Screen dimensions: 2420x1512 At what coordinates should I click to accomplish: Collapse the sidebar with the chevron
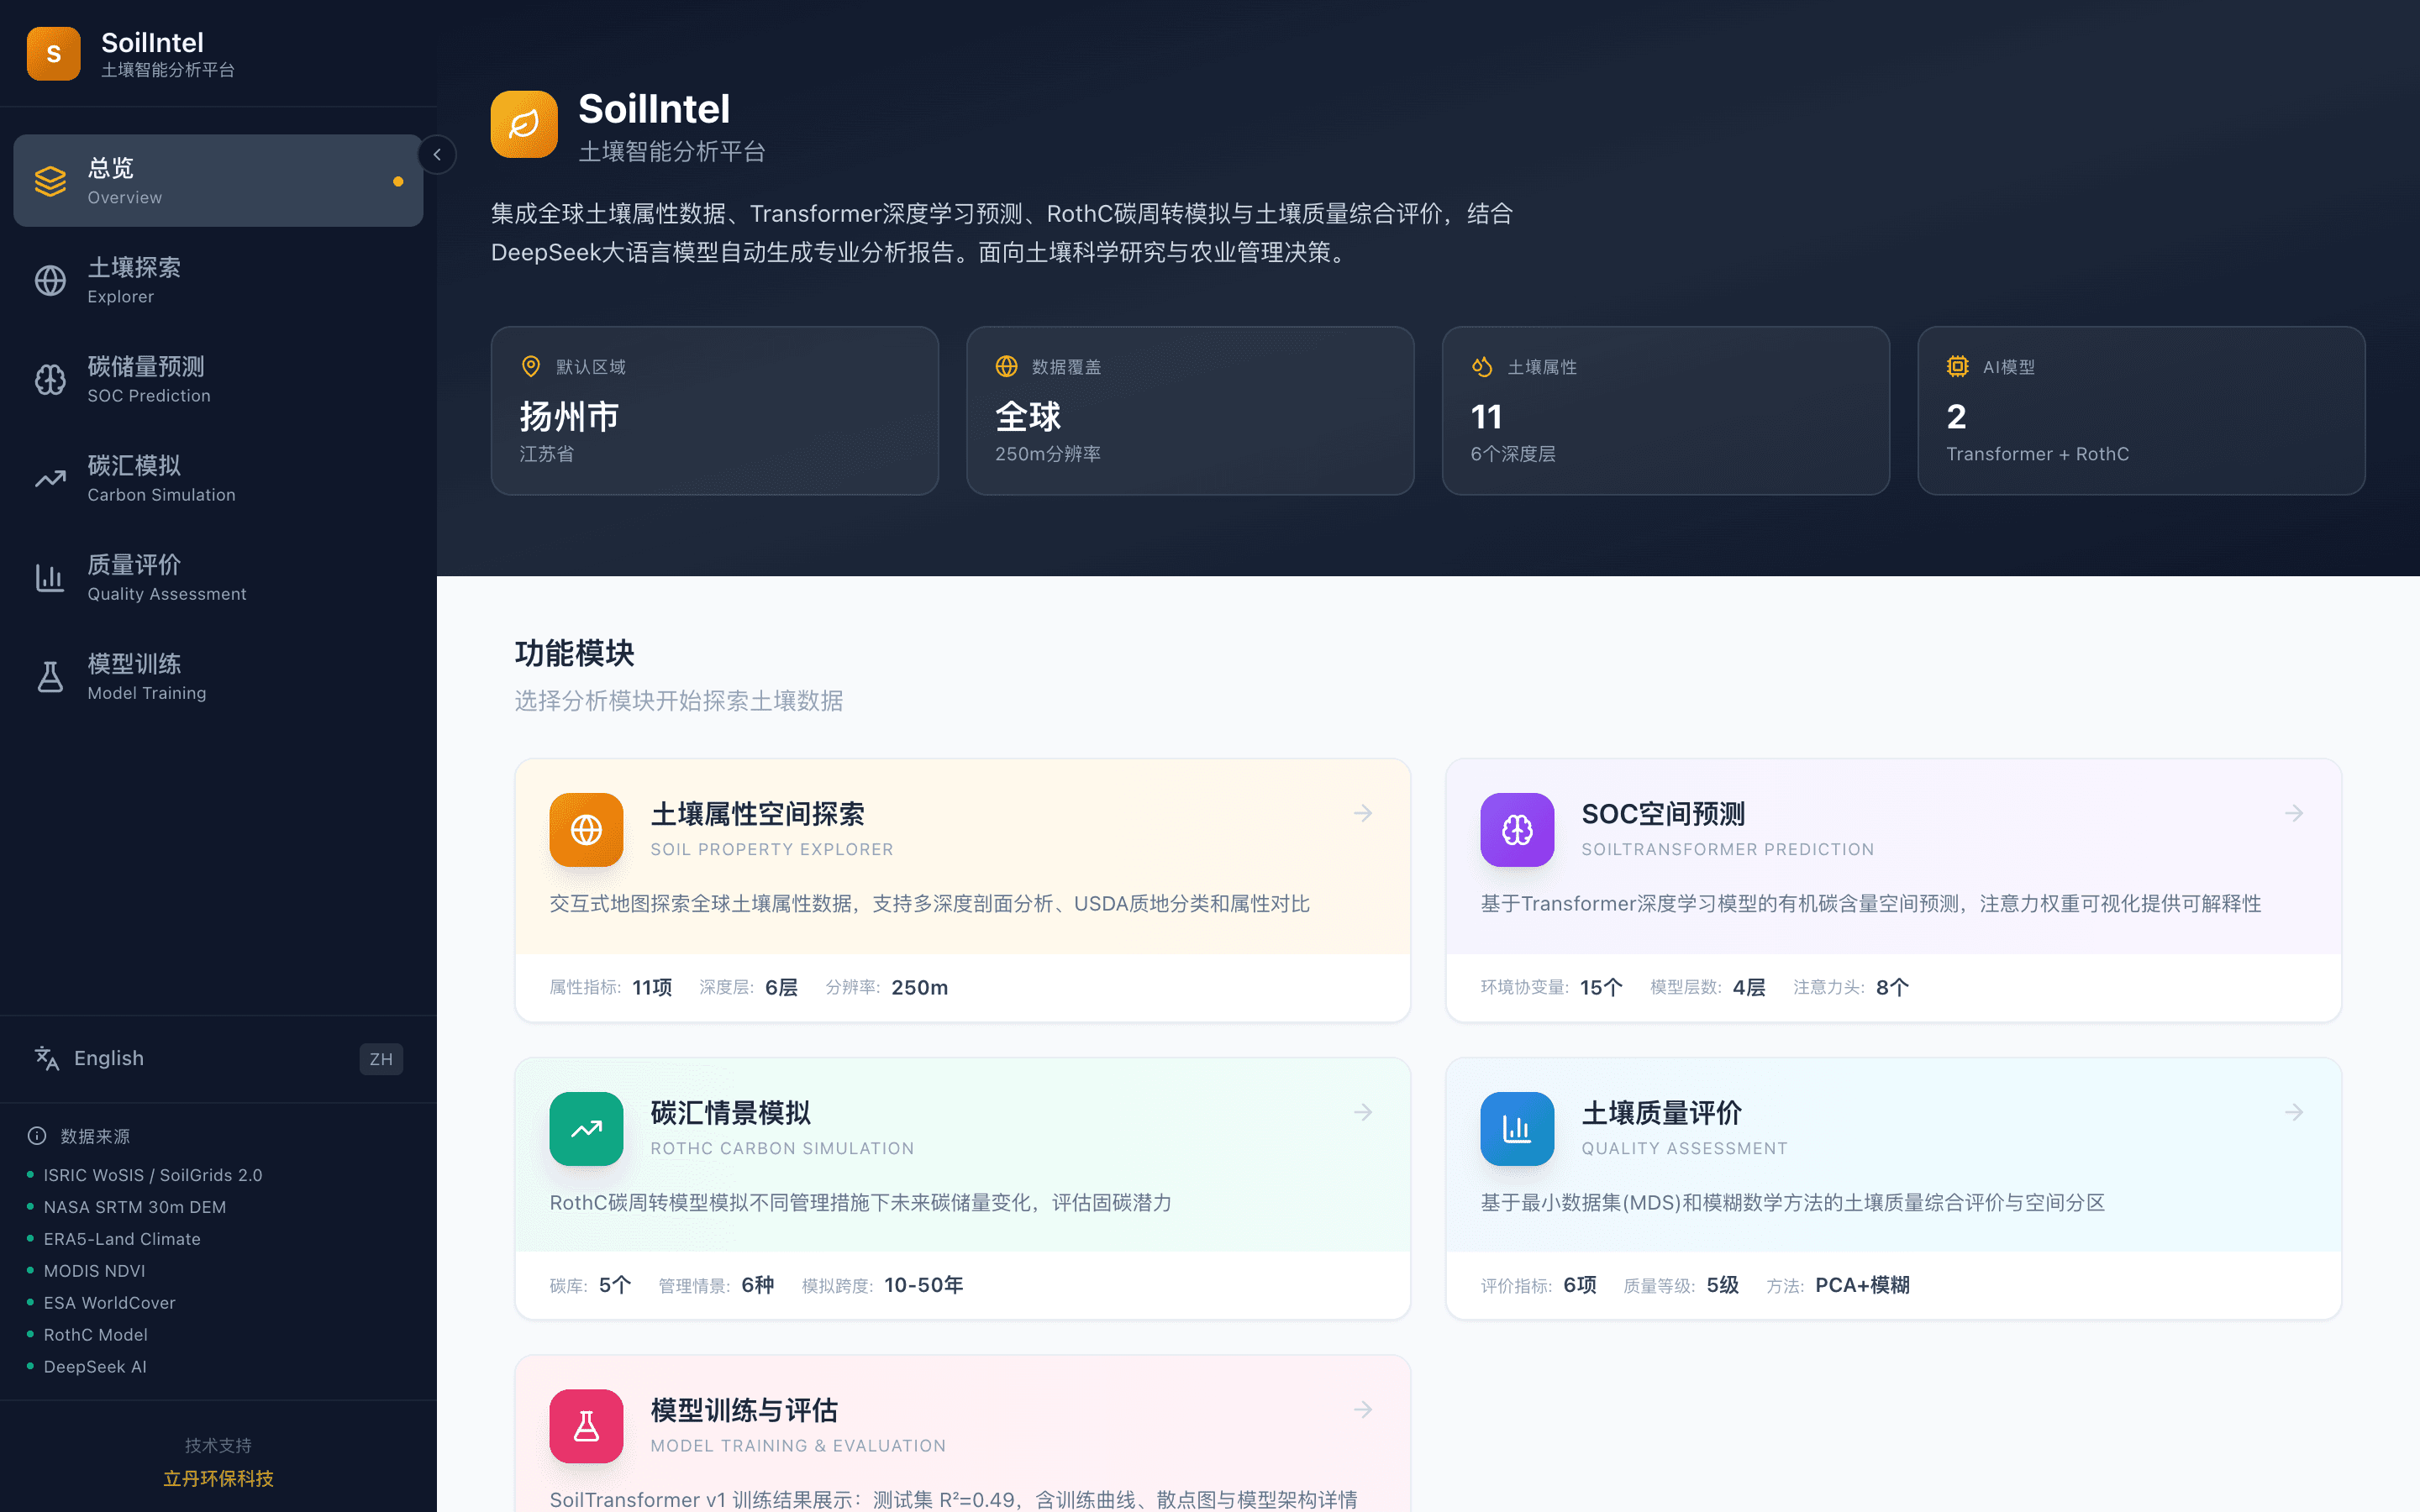pyautogui.click(x=437, y=155)
